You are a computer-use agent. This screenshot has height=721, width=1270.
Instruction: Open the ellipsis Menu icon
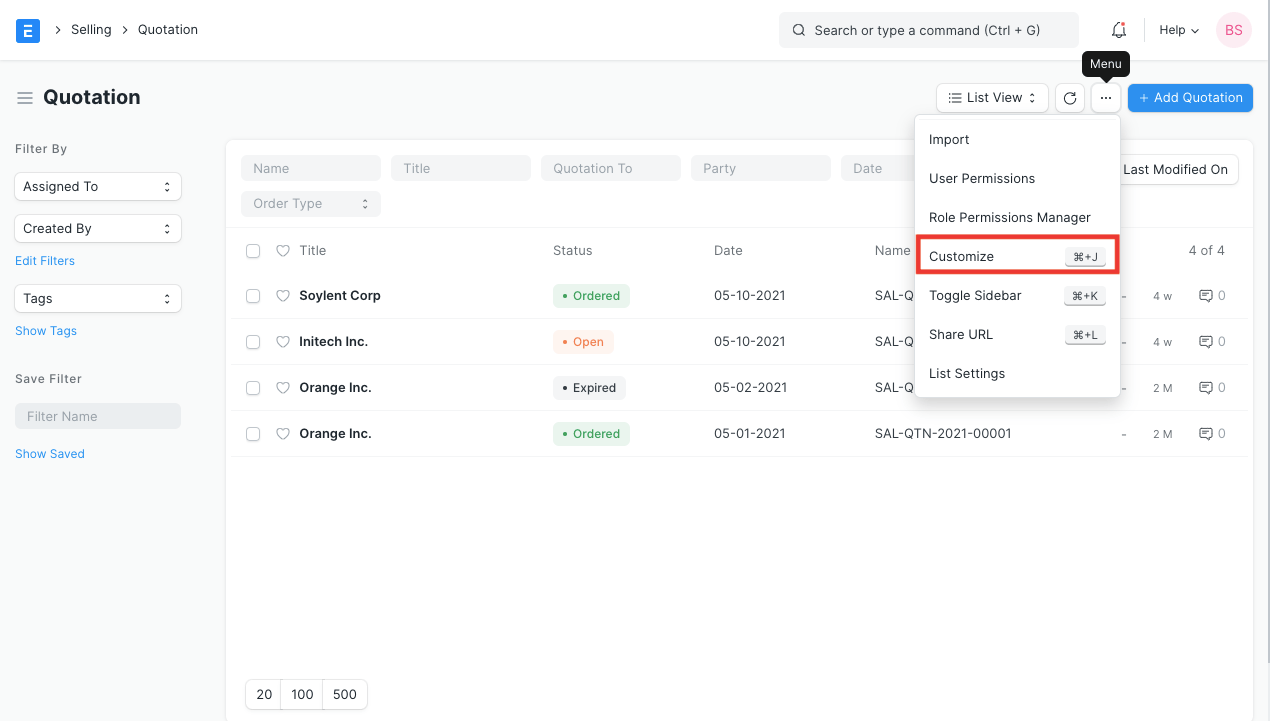click(x=1105, y=97)
